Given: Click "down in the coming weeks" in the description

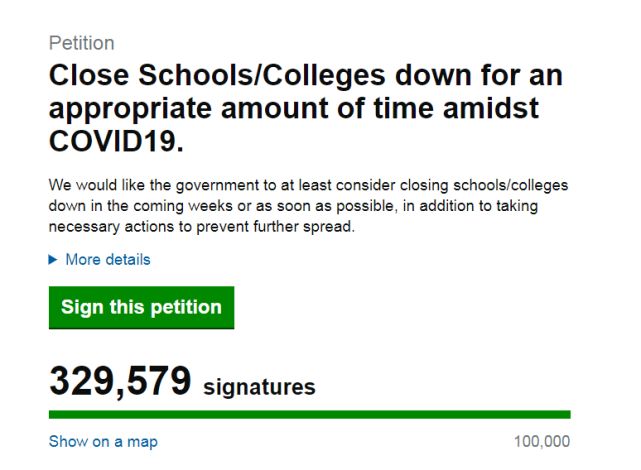Looking at the screenshot, I should (133, 207).
